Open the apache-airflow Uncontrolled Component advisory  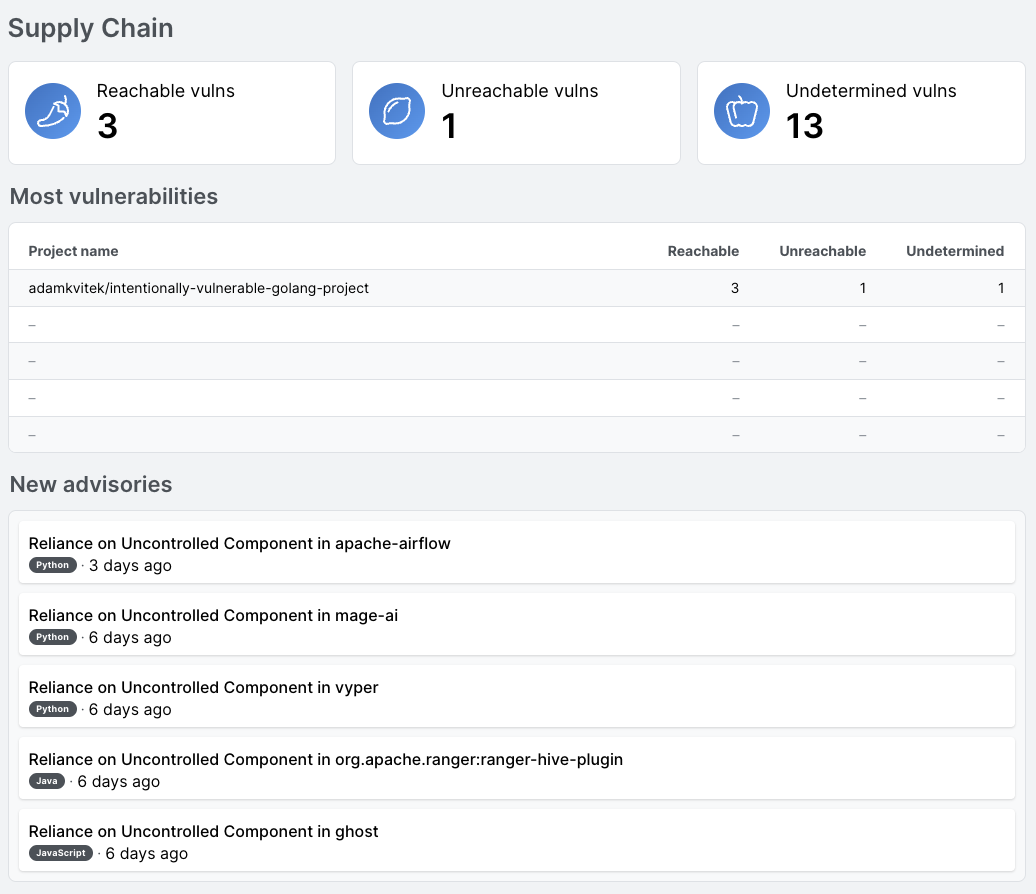click(x=240, y=543)
